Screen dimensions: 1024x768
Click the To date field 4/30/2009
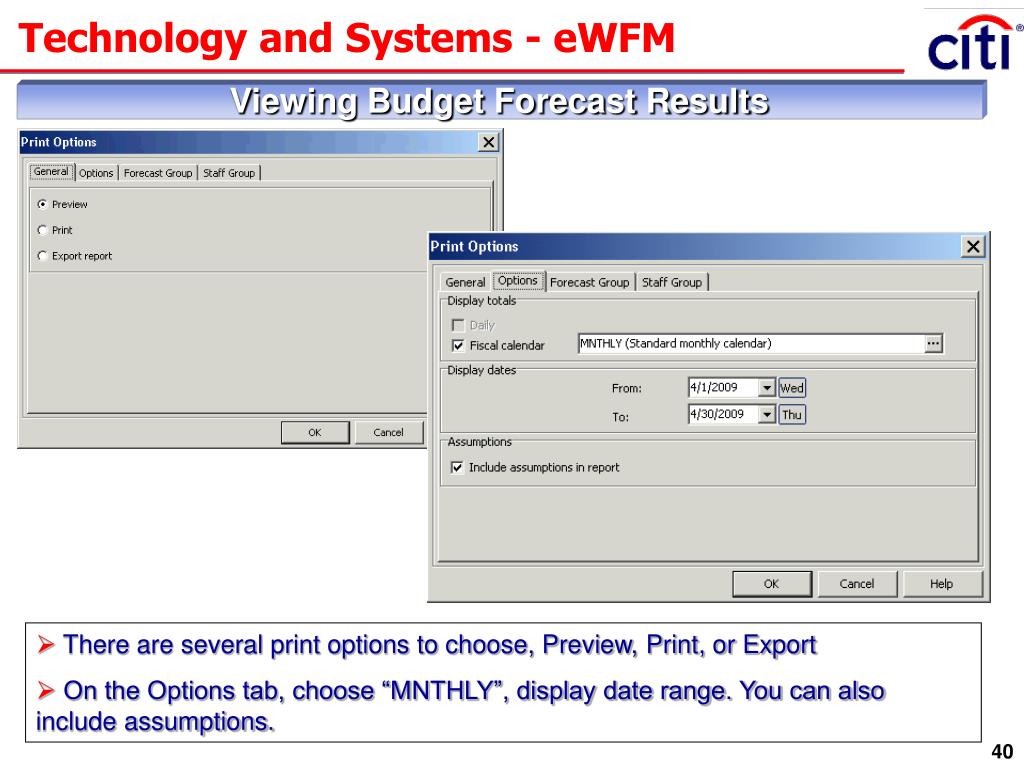tap(723, 415)
